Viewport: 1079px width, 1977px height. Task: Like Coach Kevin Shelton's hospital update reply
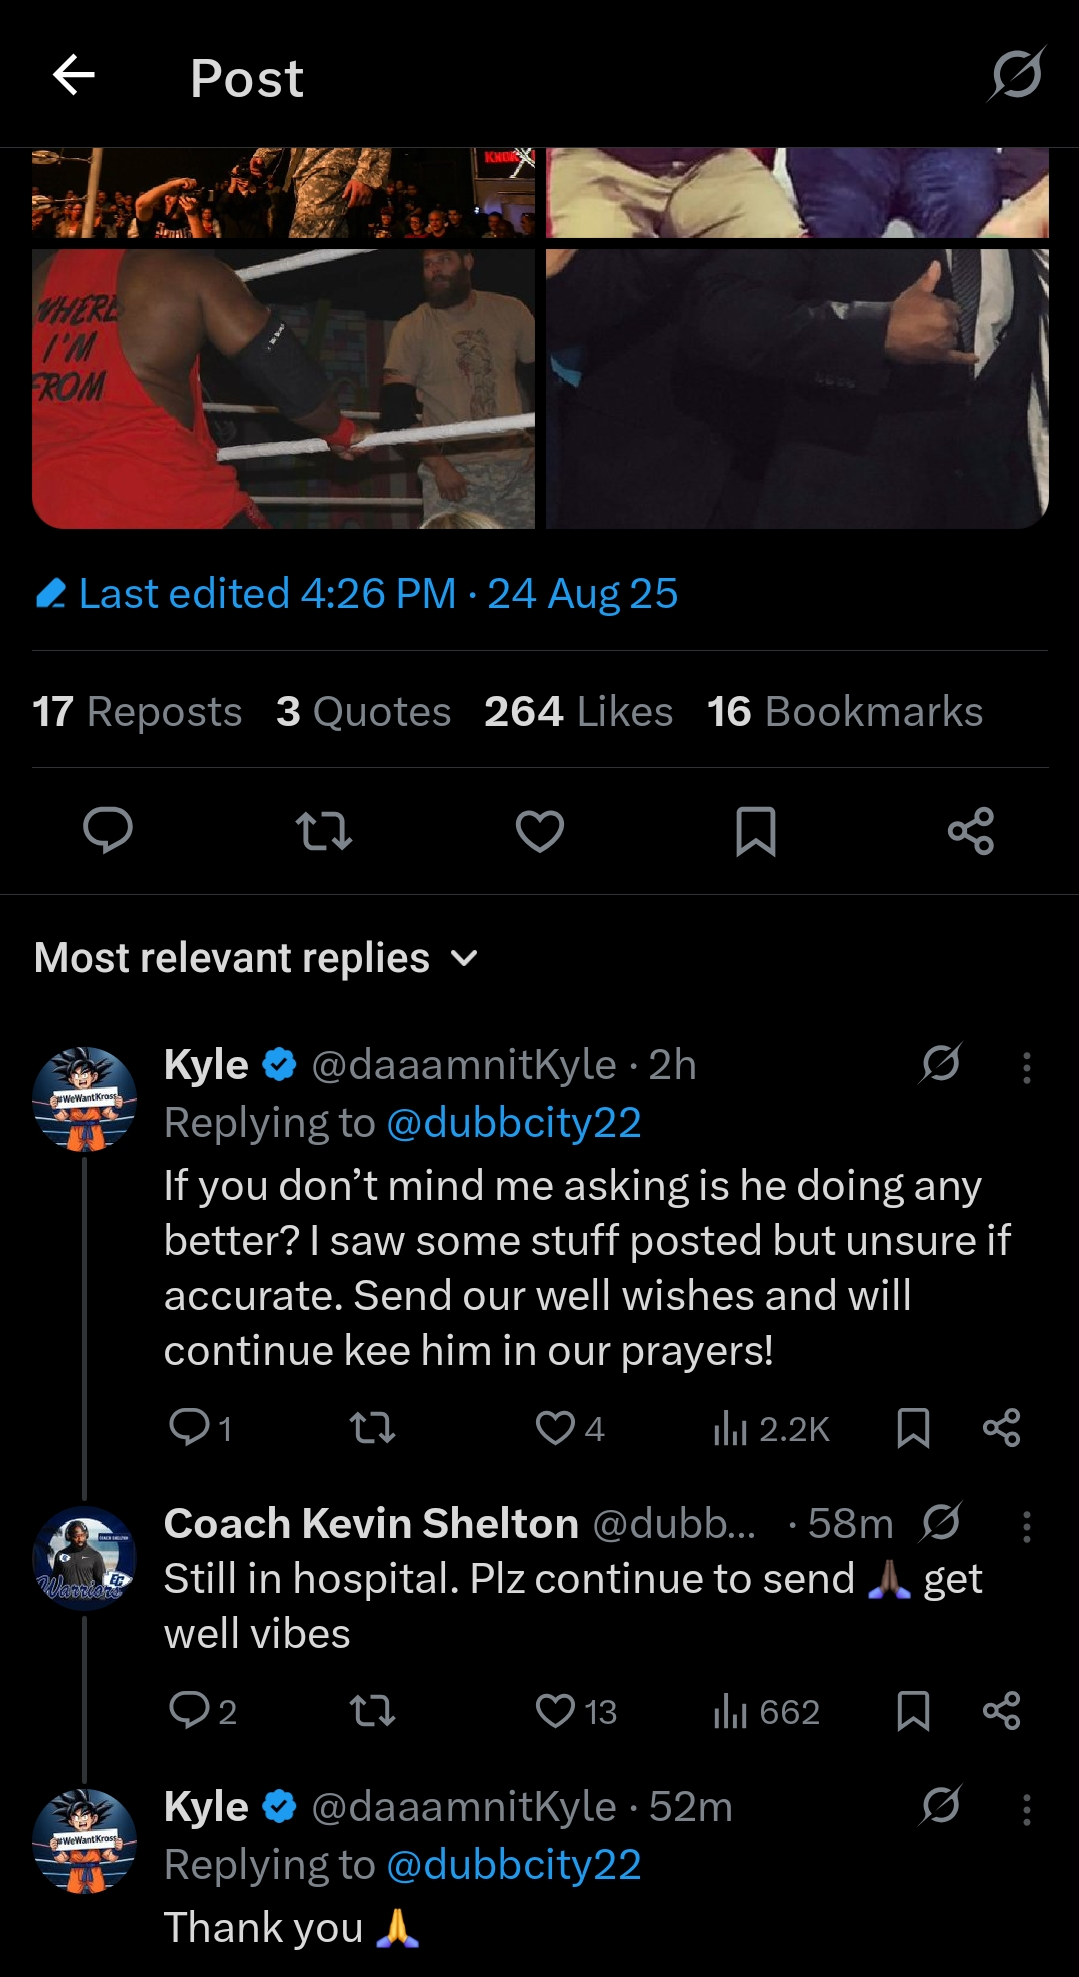click(x=556, y=1711)
